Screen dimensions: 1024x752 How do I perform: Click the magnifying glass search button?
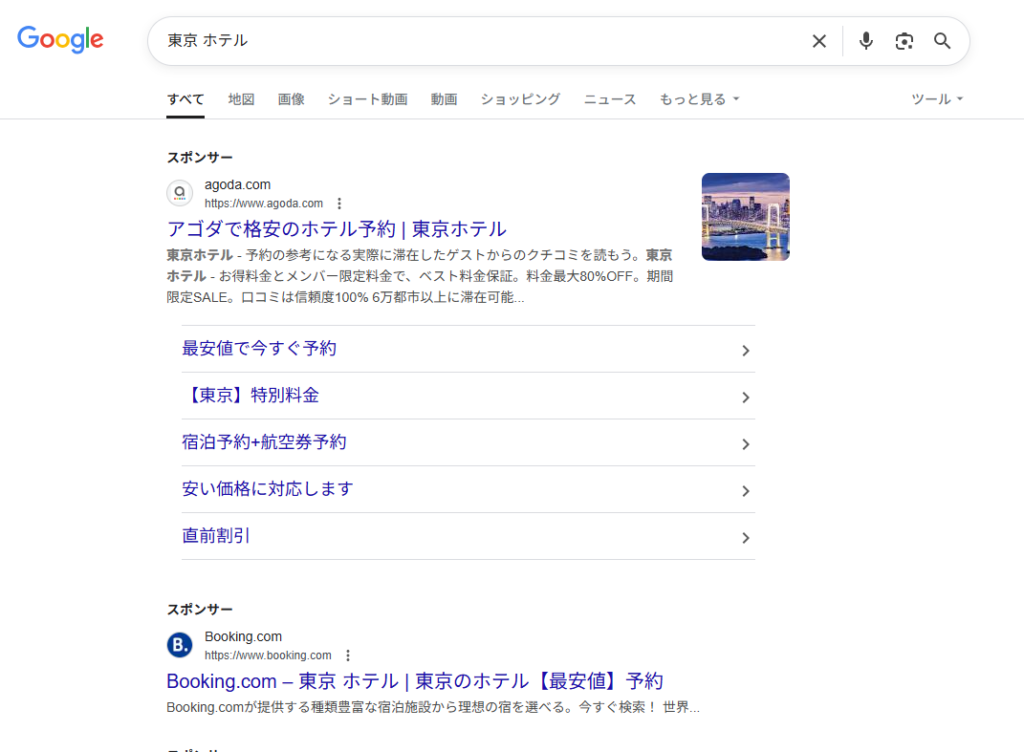[942, 41]
